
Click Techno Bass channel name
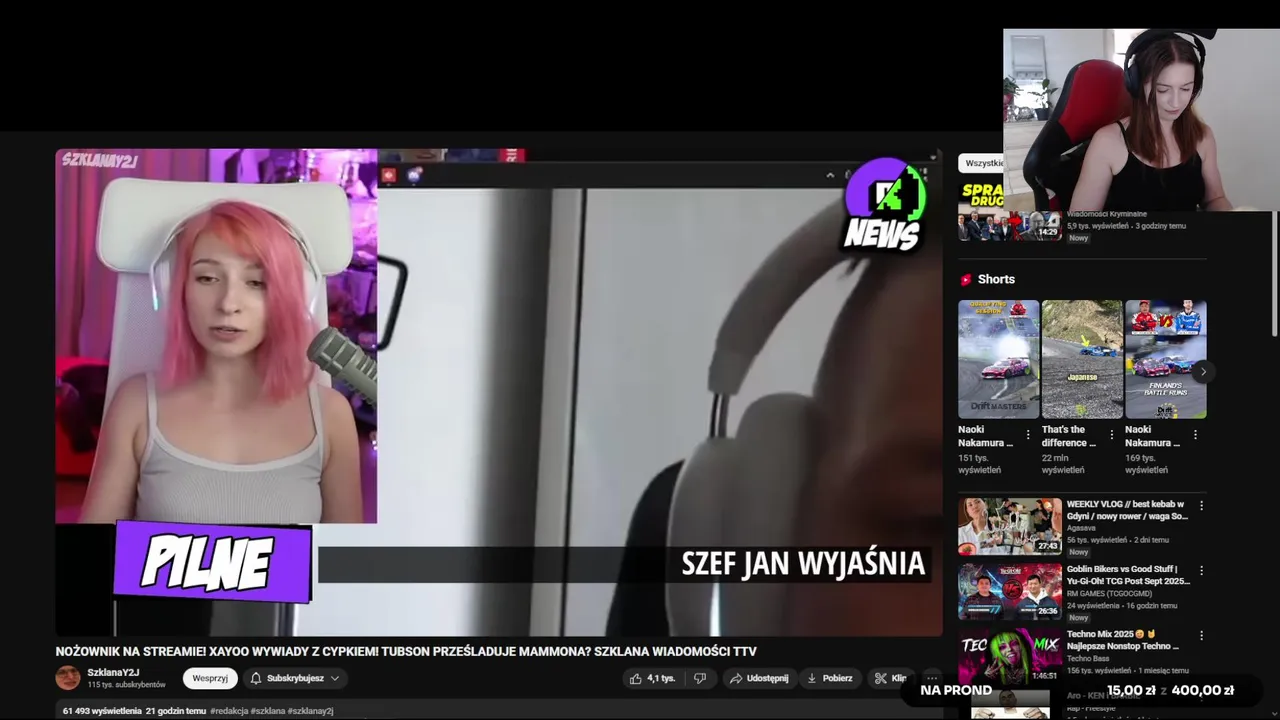pyautogui.click(x=1088, y=658)
